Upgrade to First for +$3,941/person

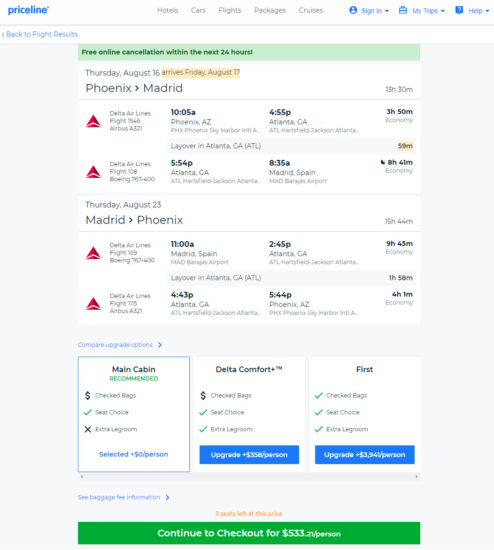pos(365,455)
